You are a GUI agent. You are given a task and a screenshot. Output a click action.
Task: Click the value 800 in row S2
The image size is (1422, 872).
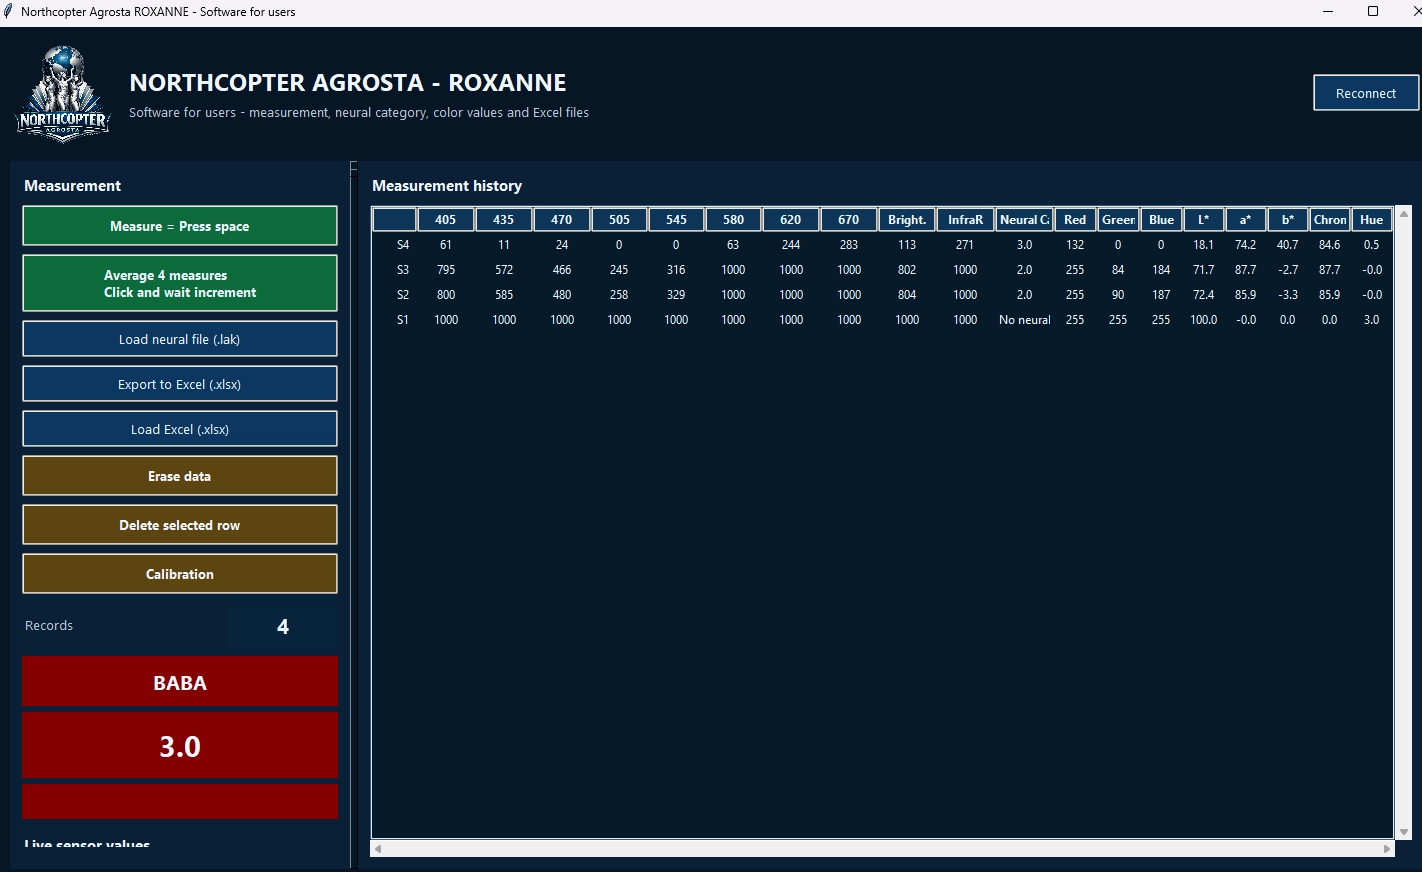point(446,295)
